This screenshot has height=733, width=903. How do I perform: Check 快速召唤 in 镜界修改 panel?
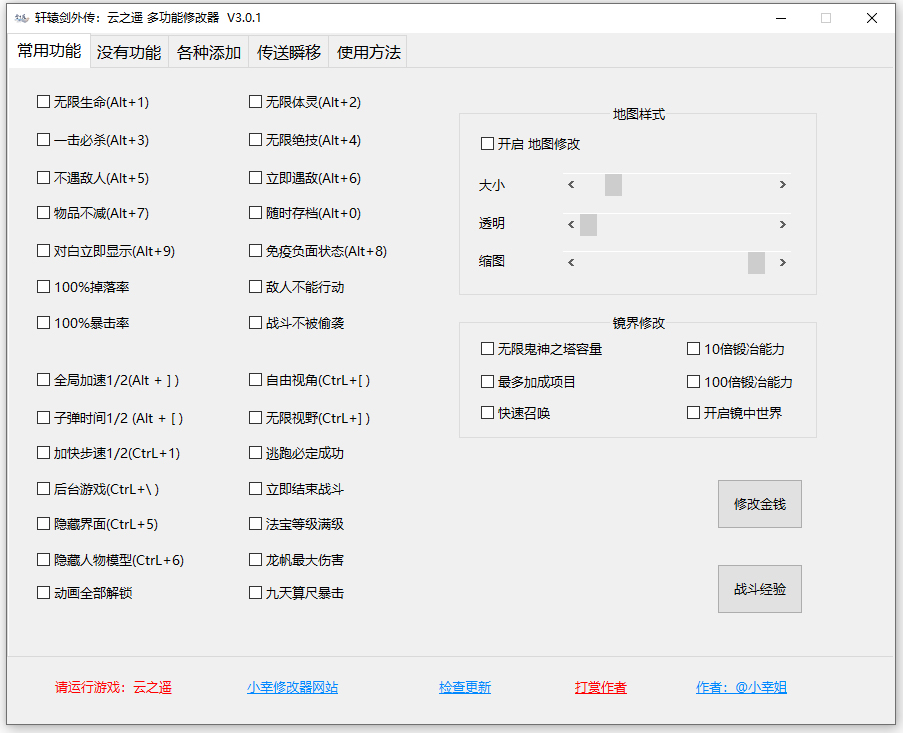[x=487, y=412]
